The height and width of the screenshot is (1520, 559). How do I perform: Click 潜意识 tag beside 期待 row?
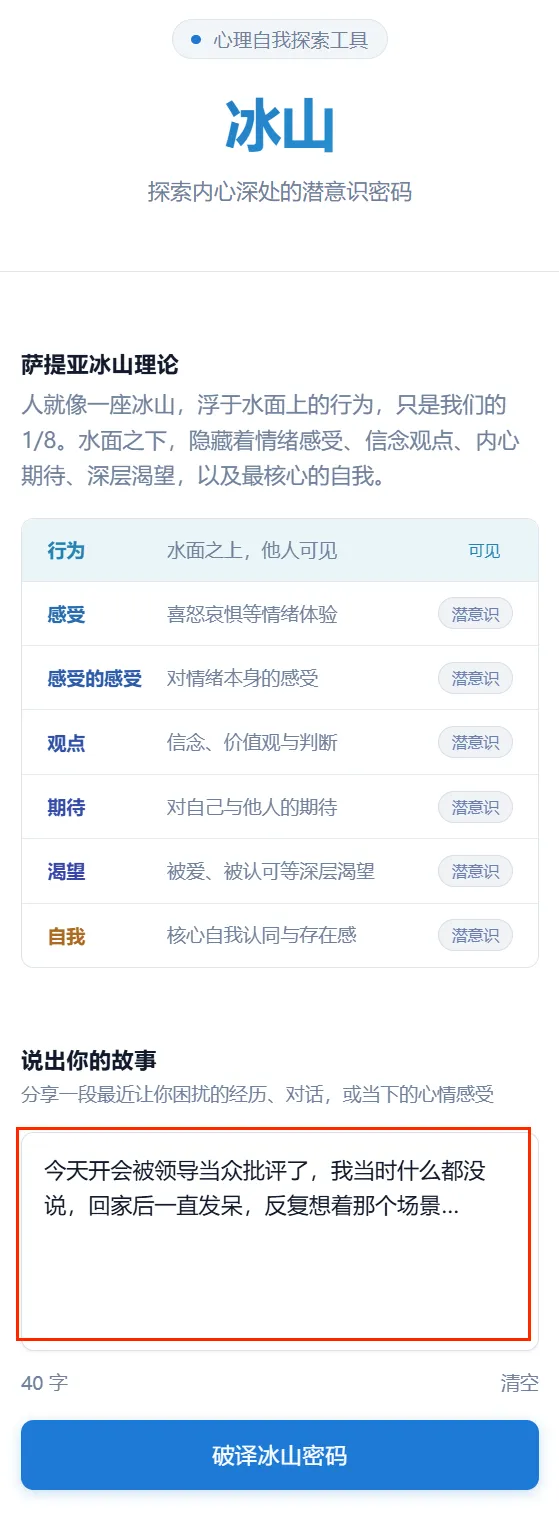coord(475,807)
